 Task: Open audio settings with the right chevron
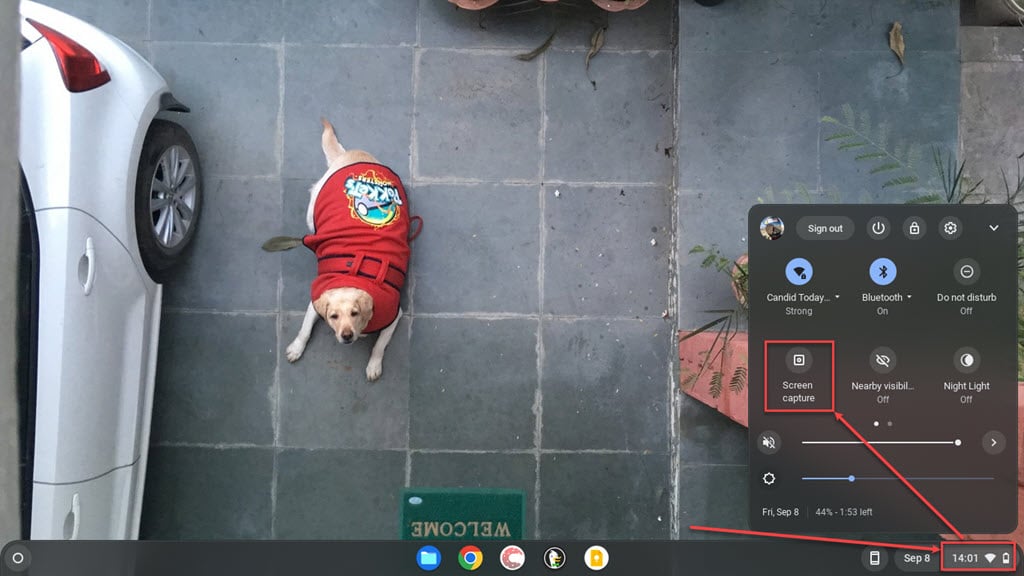[x=993, y=441]
